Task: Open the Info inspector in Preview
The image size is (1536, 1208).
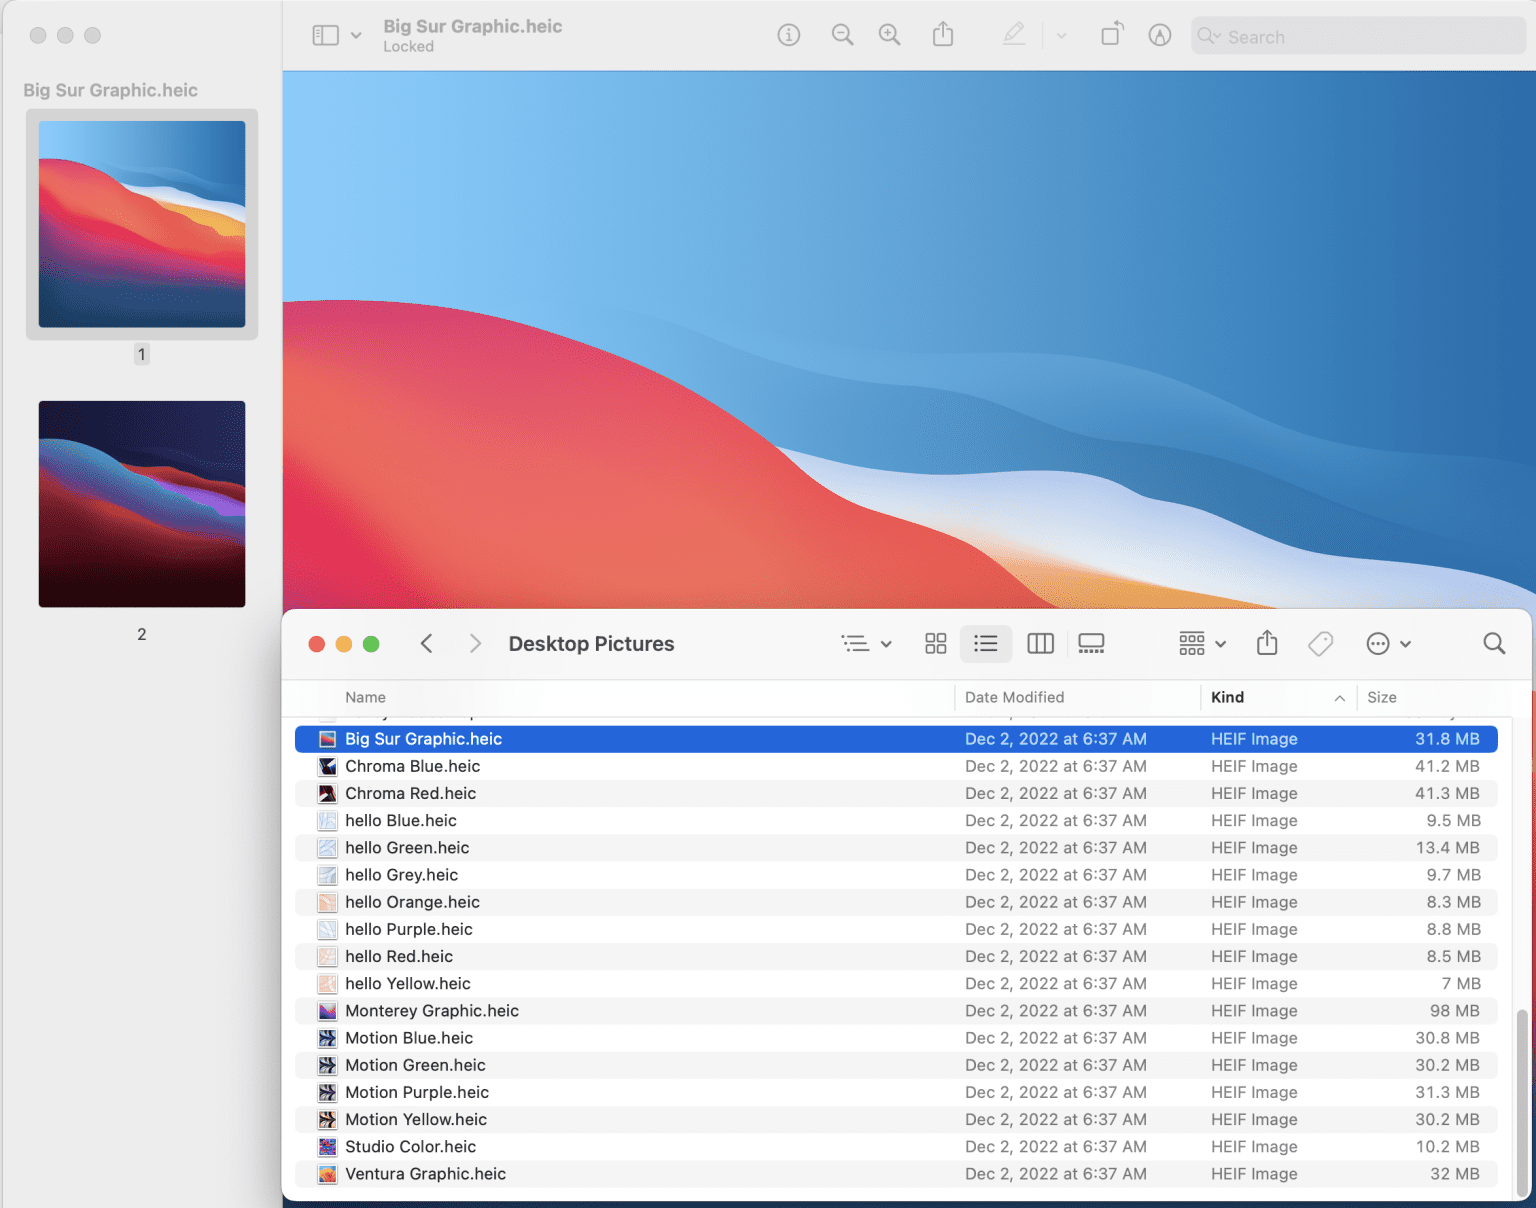Action: point(789,35)
